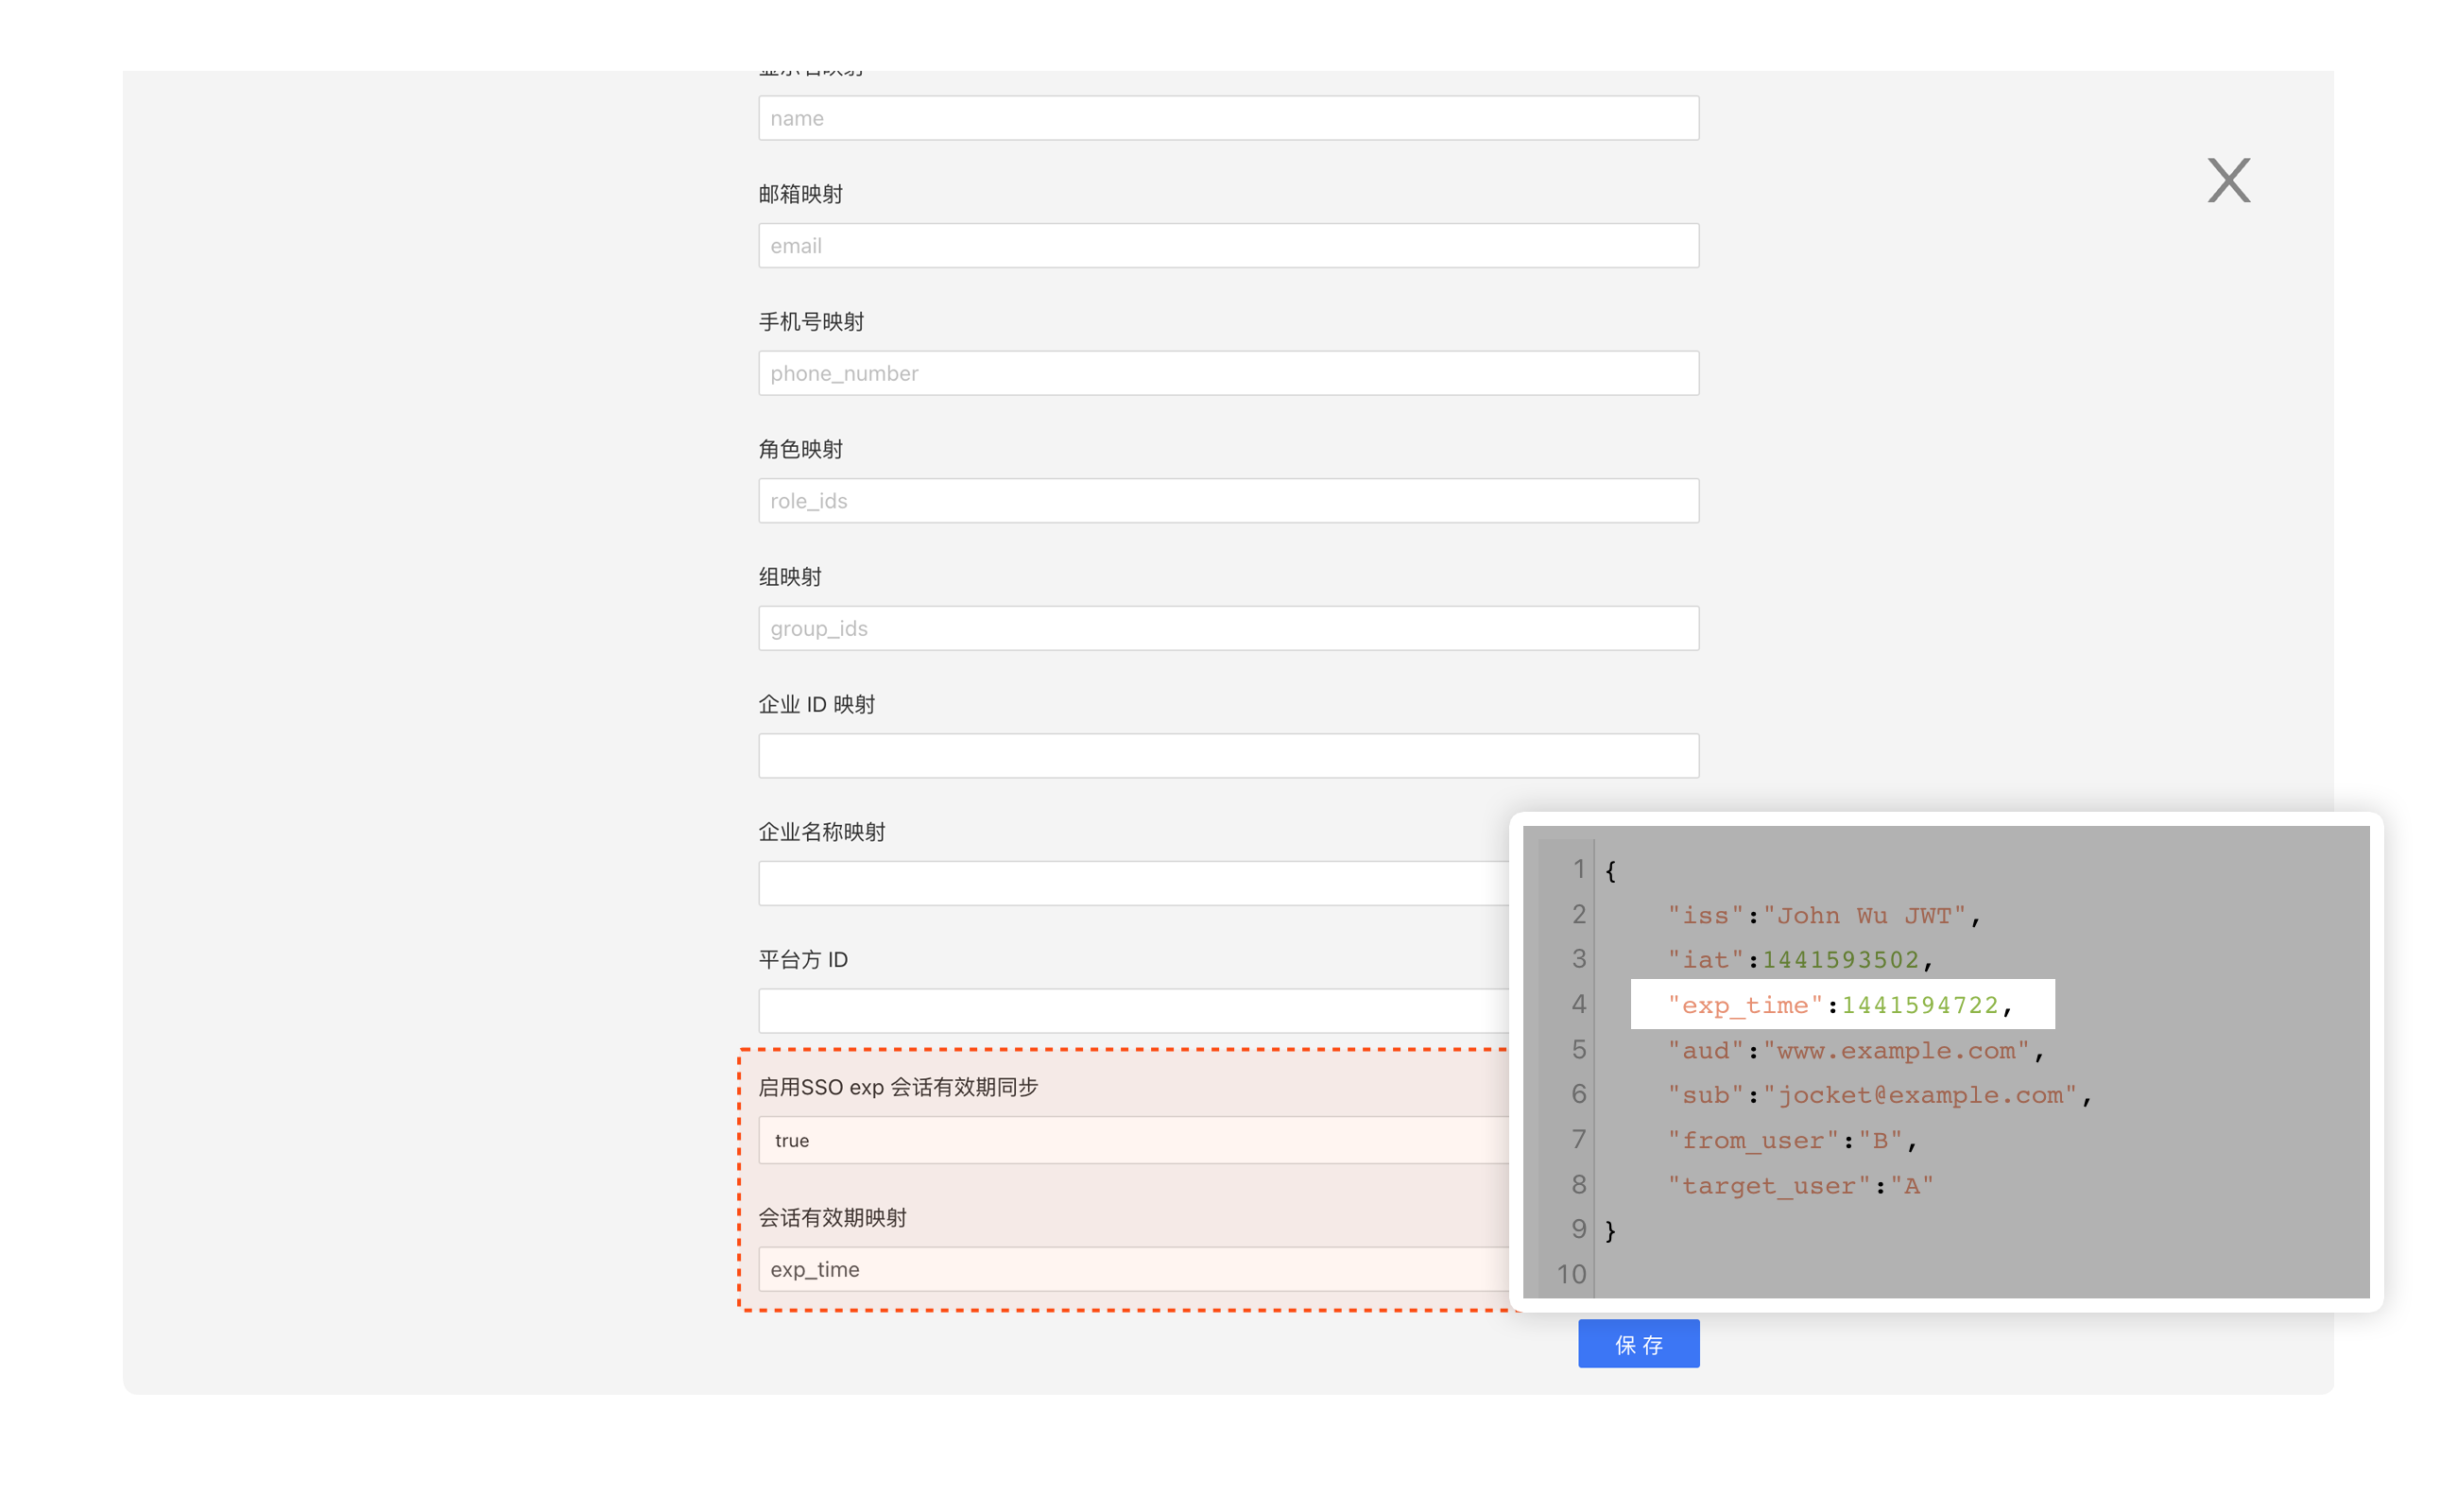Click line number 1 in code gutter

coord(1578,869)
